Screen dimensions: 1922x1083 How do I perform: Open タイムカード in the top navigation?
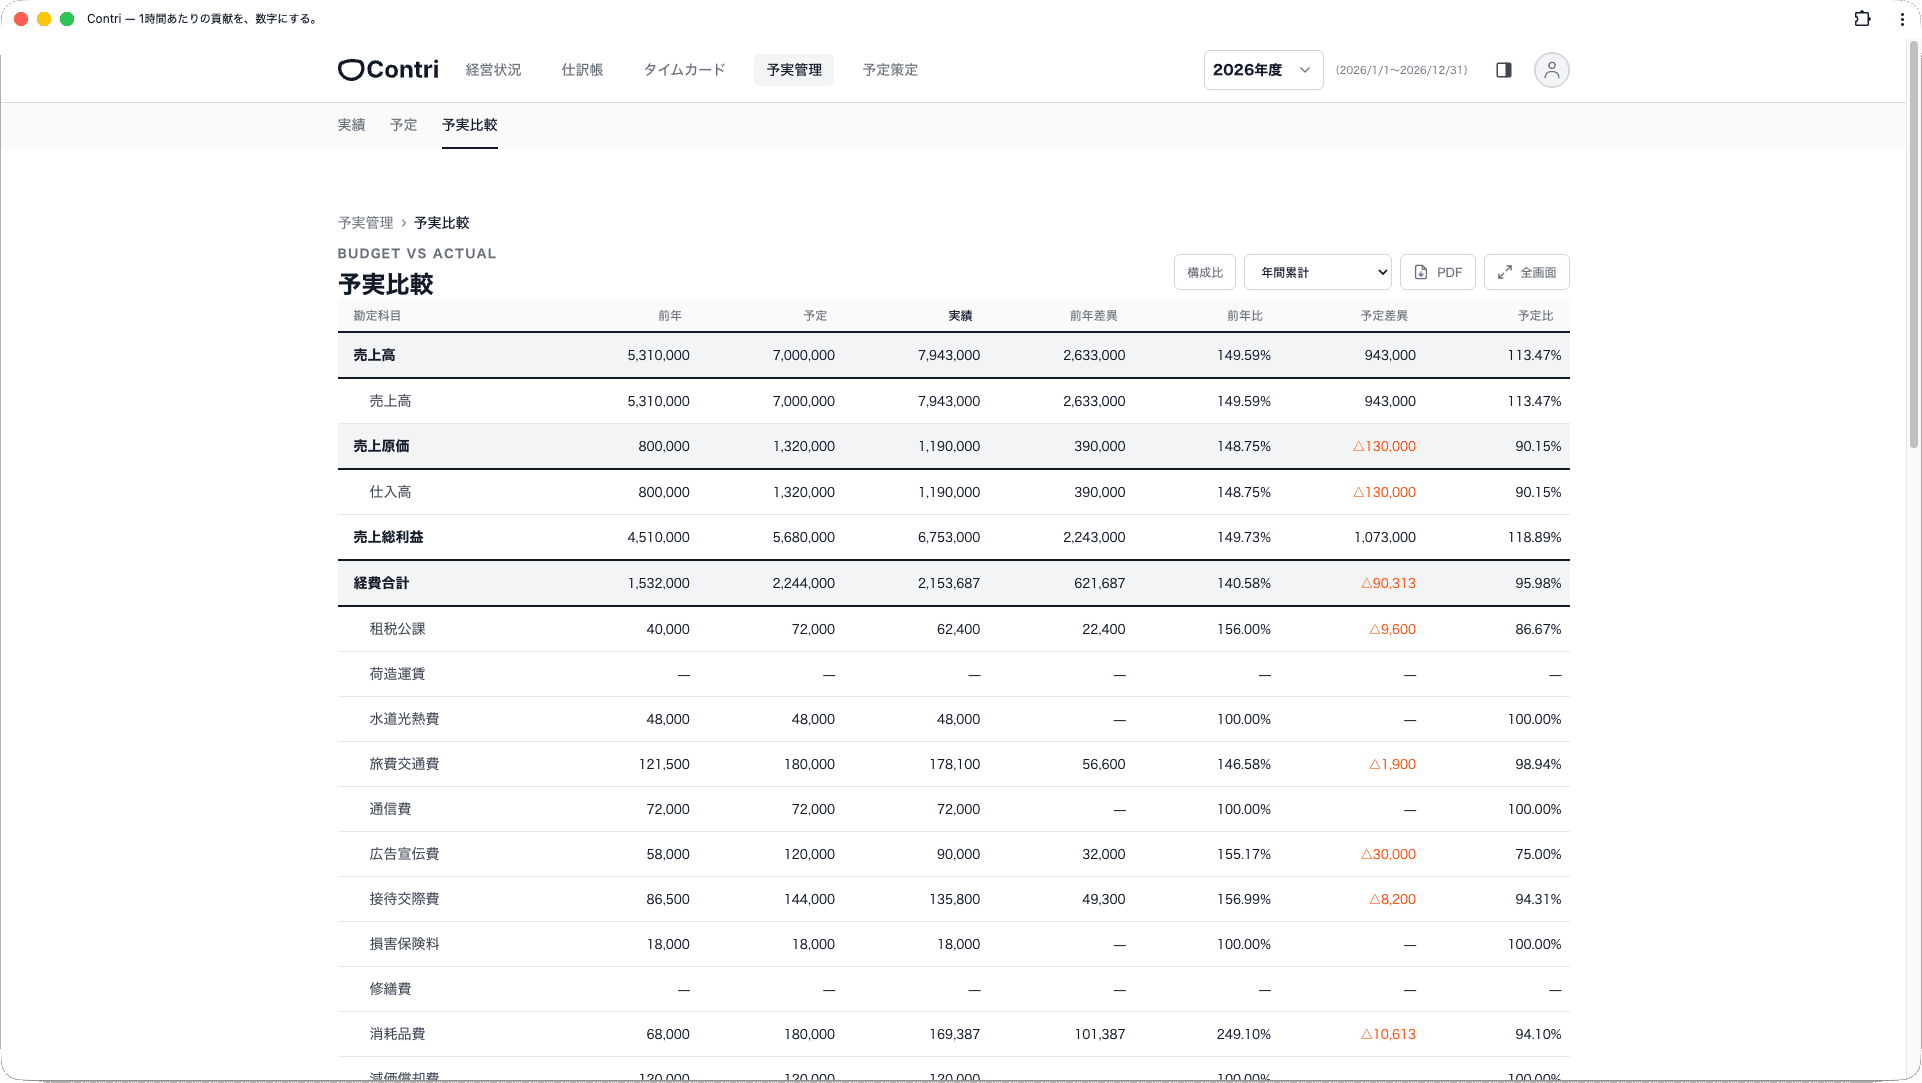pos(684,70)
